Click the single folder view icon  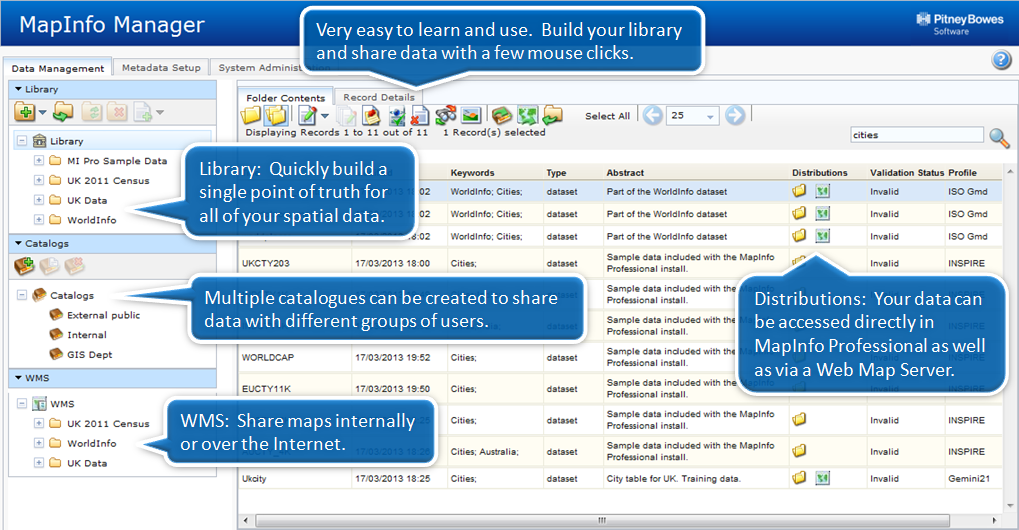tap(251, 116)
